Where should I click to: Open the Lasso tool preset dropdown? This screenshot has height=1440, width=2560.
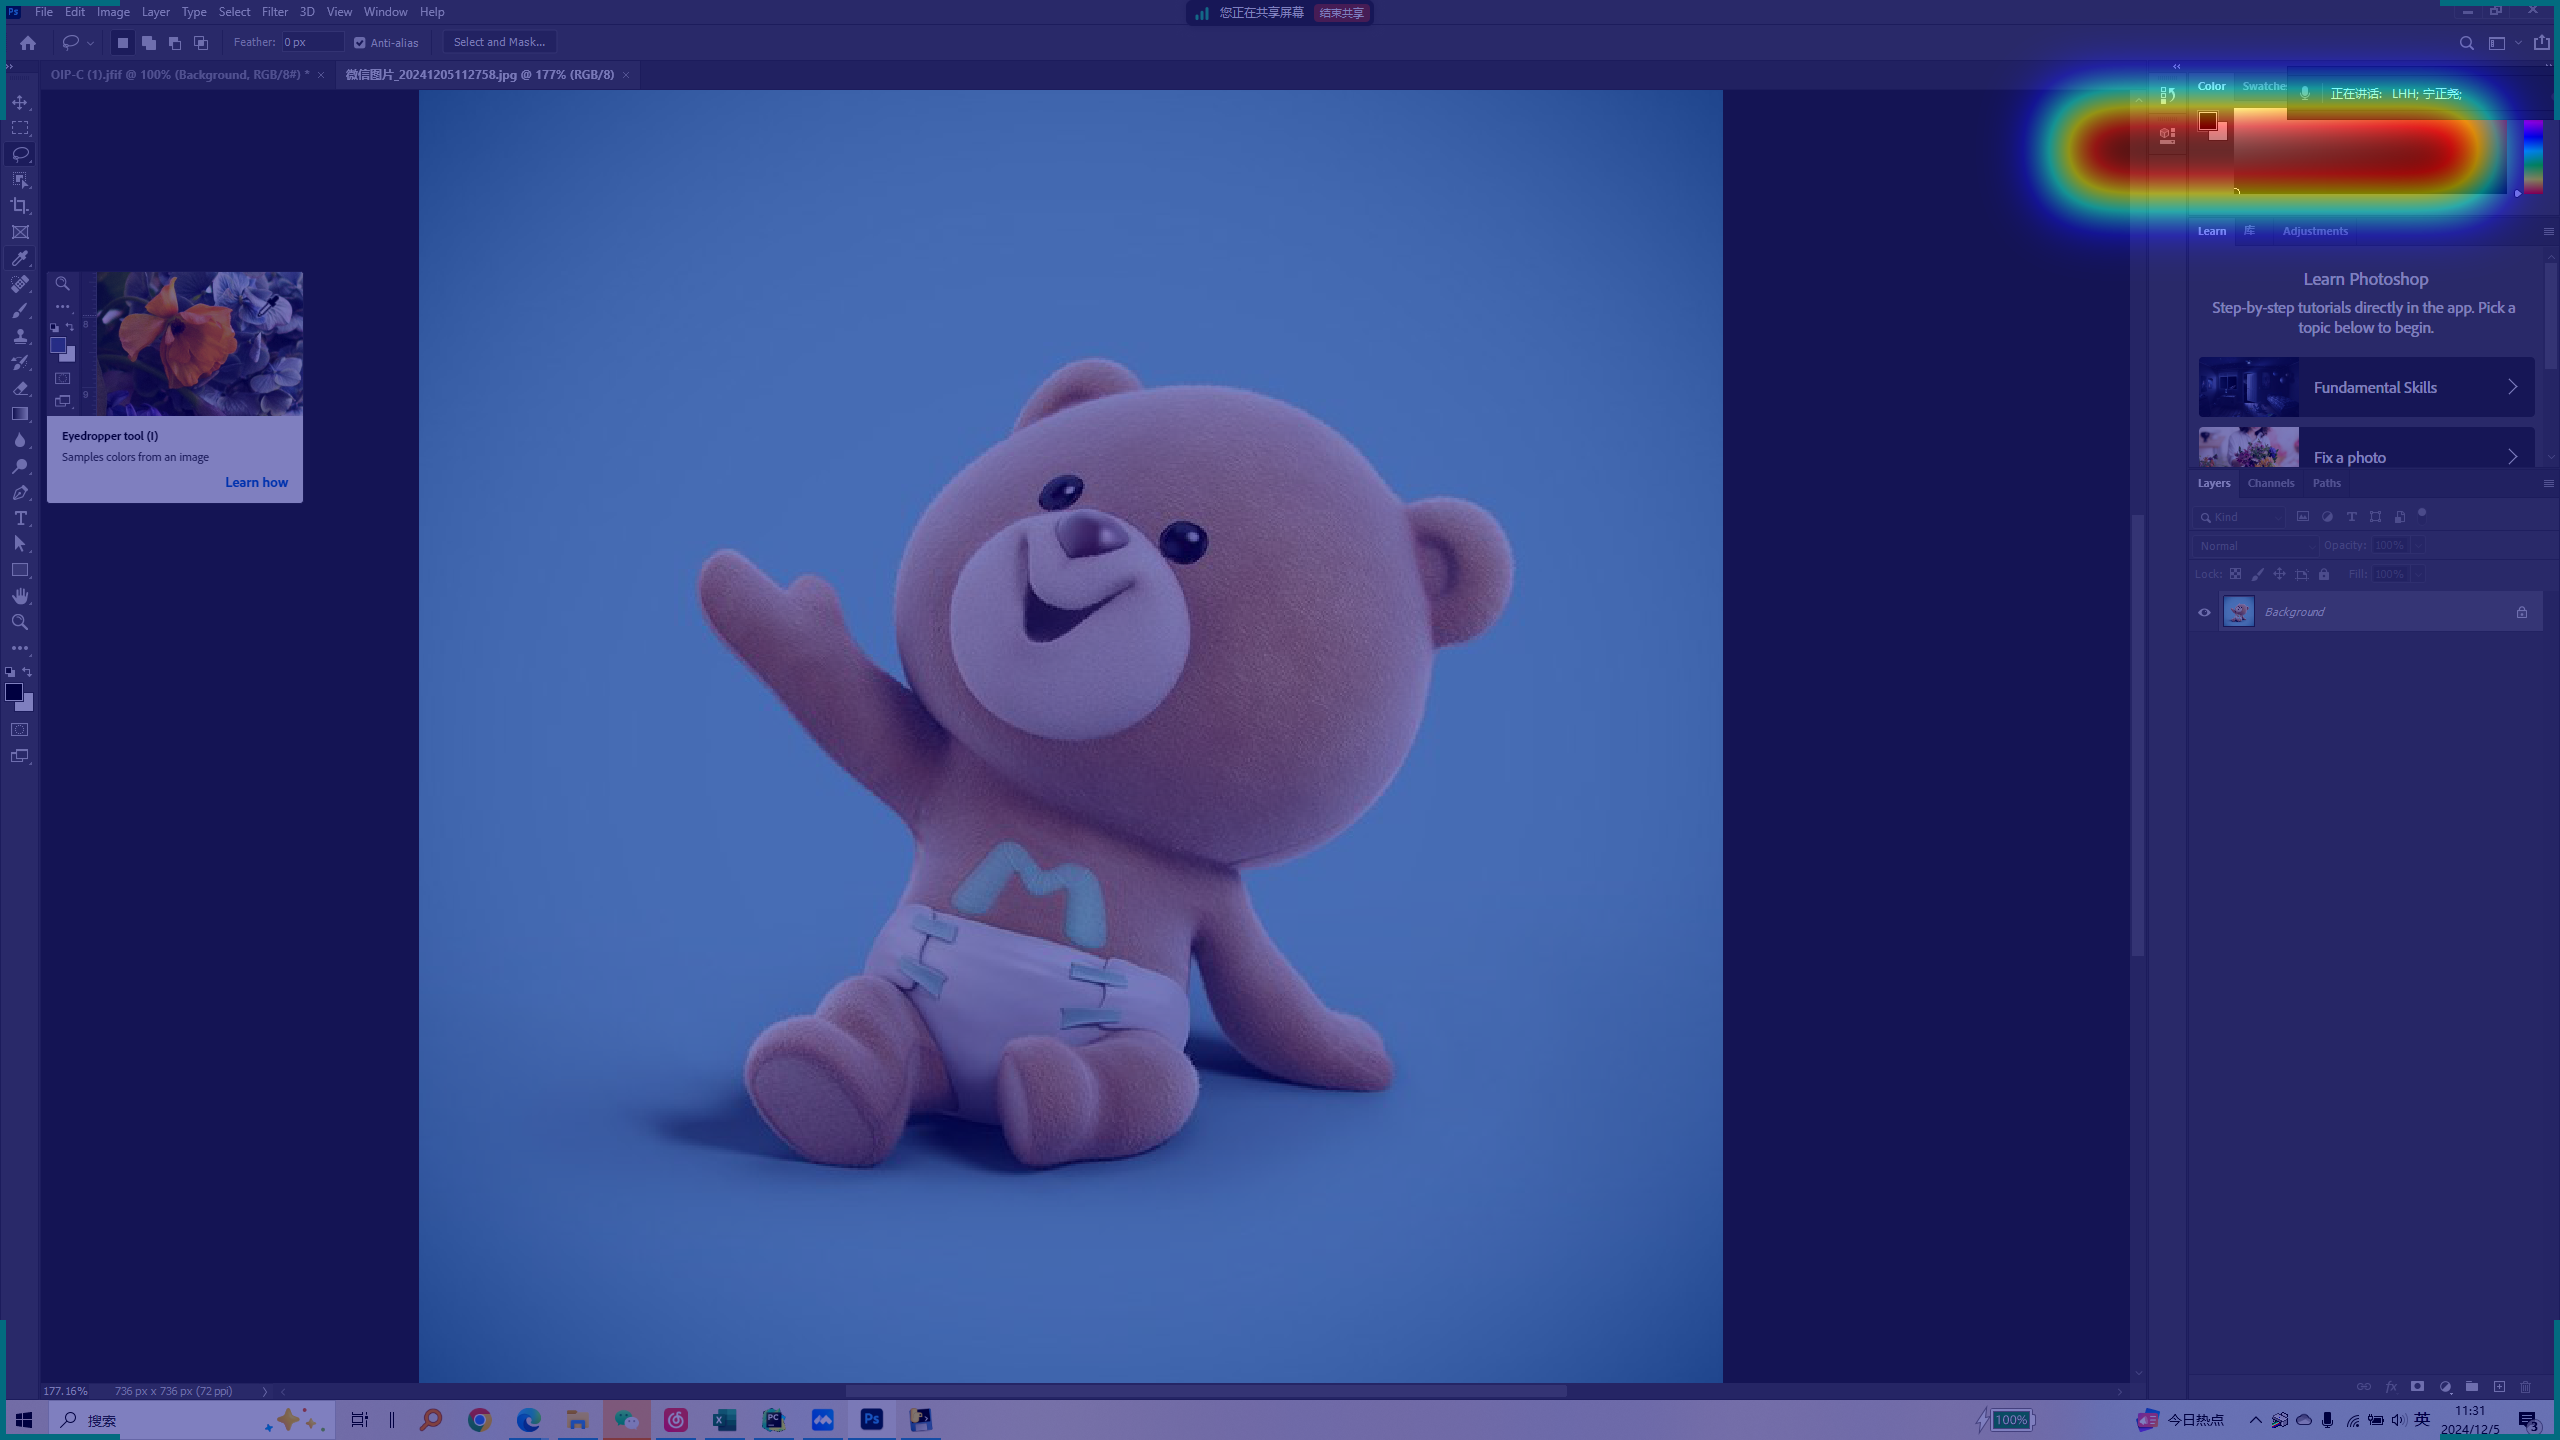pos(90,42)
